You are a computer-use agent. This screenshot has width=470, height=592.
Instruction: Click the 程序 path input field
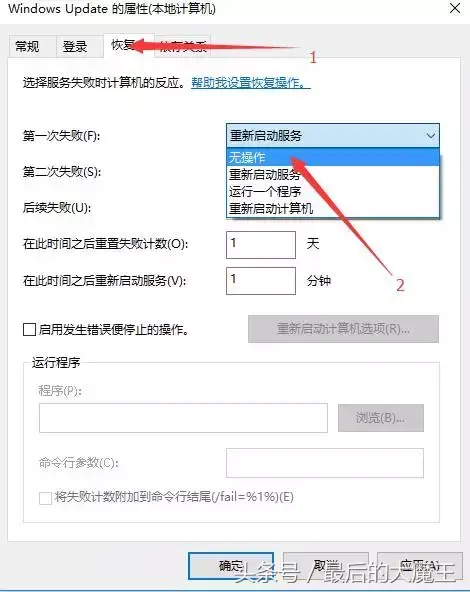183,418
